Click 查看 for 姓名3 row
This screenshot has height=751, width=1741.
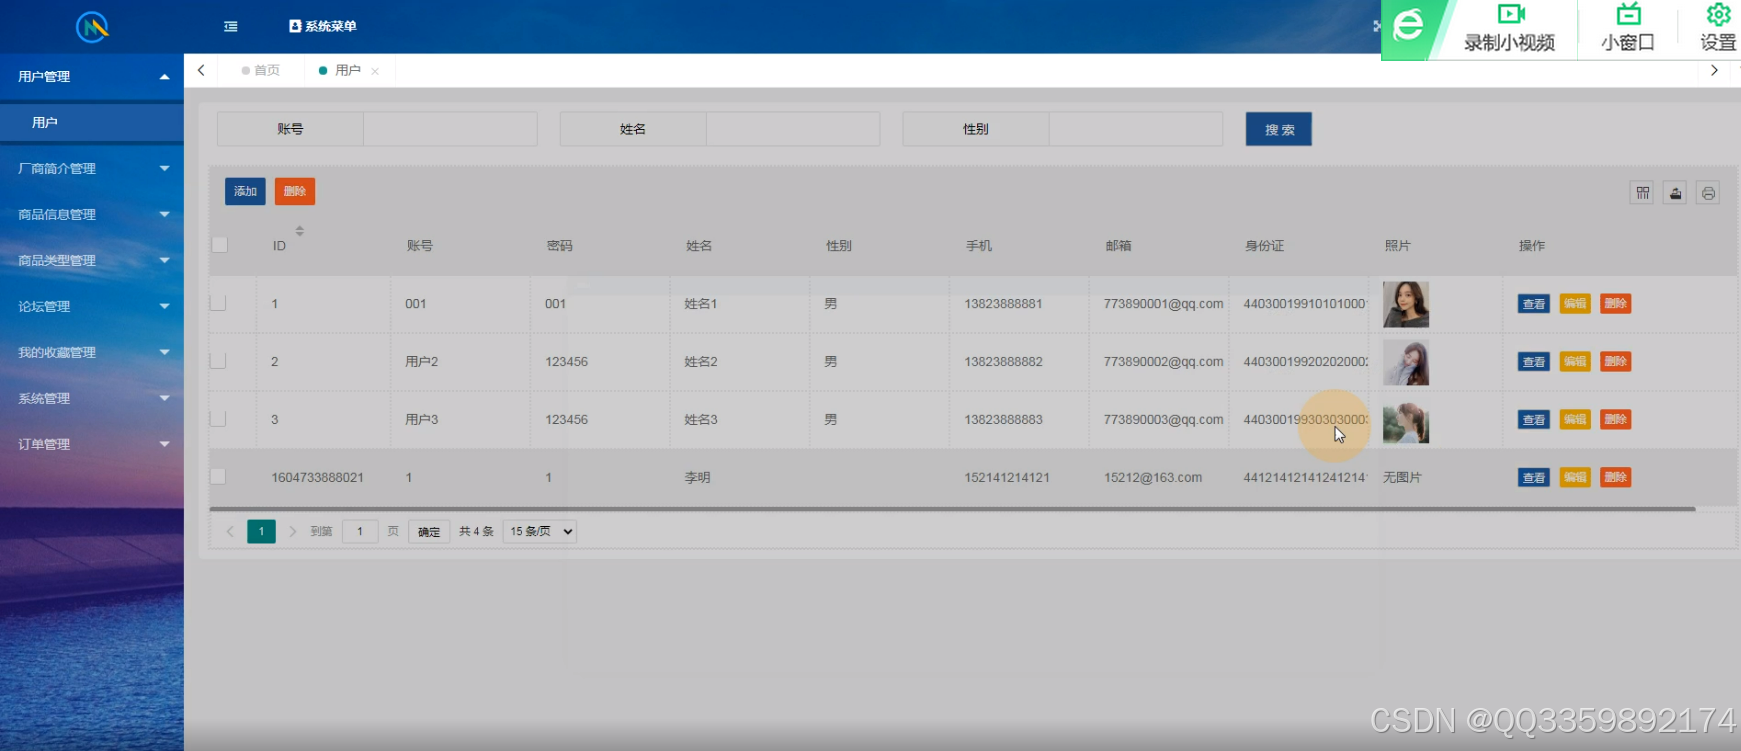1534,420
